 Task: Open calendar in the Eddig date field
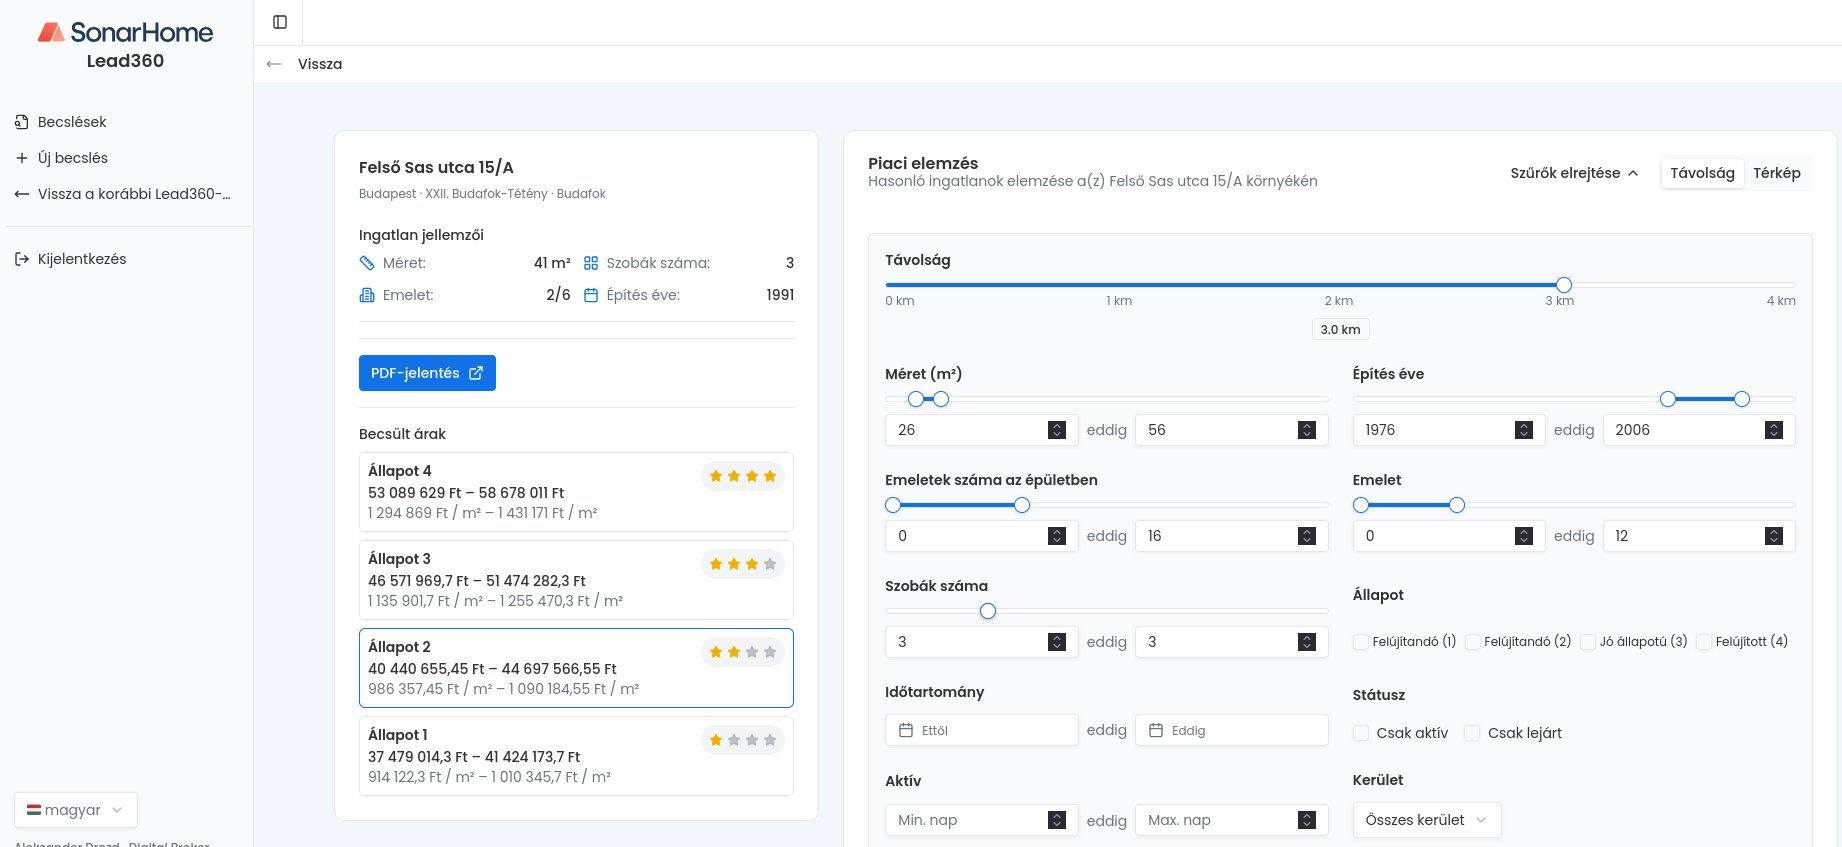coord(1156,730)
